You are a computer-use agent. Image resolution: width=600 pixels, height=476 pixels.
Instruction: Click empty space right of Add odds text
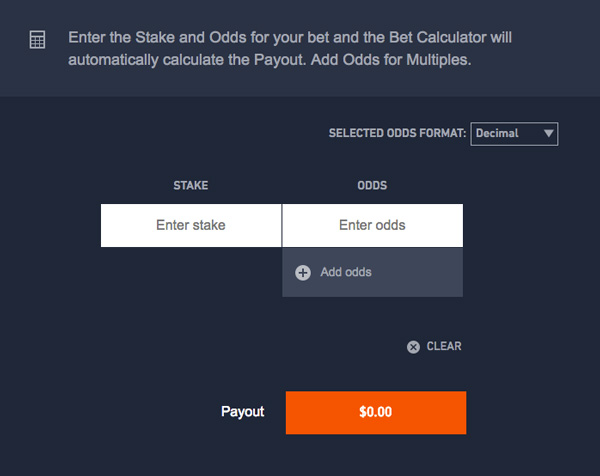[x=417, y=272]
